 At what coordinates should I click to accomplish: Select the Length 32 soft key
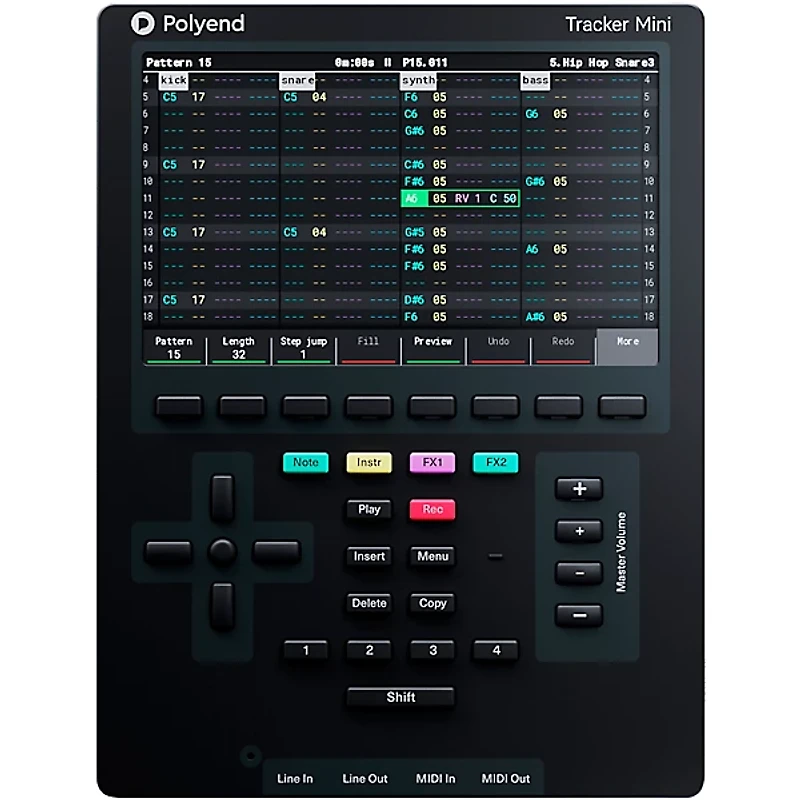(x=239, y=347)
